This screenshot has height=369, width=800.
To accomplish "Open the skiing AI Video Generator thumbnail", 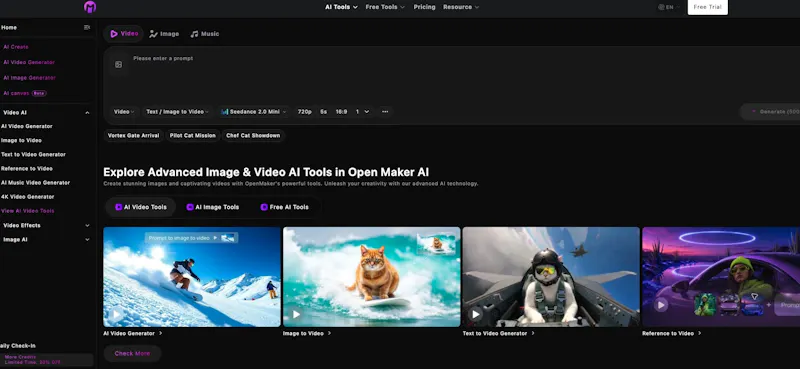I will coord(192,277).
